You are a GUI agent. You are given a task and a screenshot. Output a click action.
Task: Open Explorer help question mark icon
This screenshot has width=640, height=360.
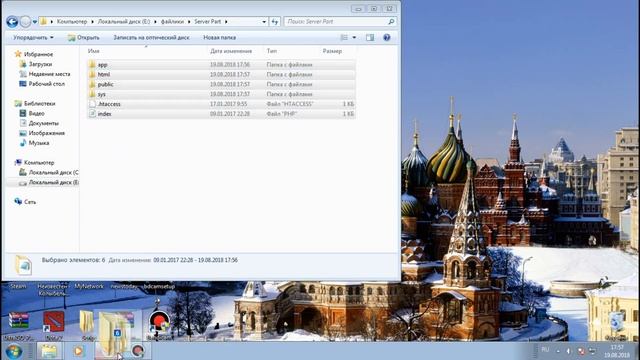pos(387,38)
